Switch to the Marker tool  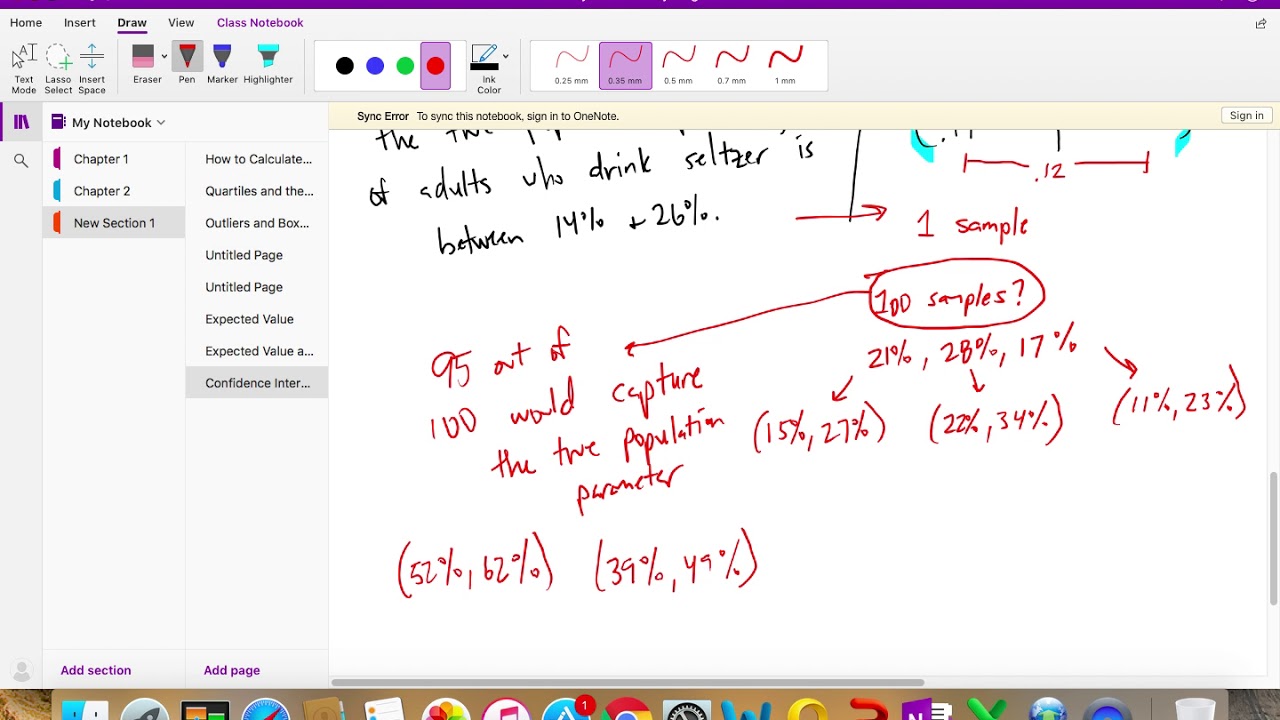[x=222, y=65]
